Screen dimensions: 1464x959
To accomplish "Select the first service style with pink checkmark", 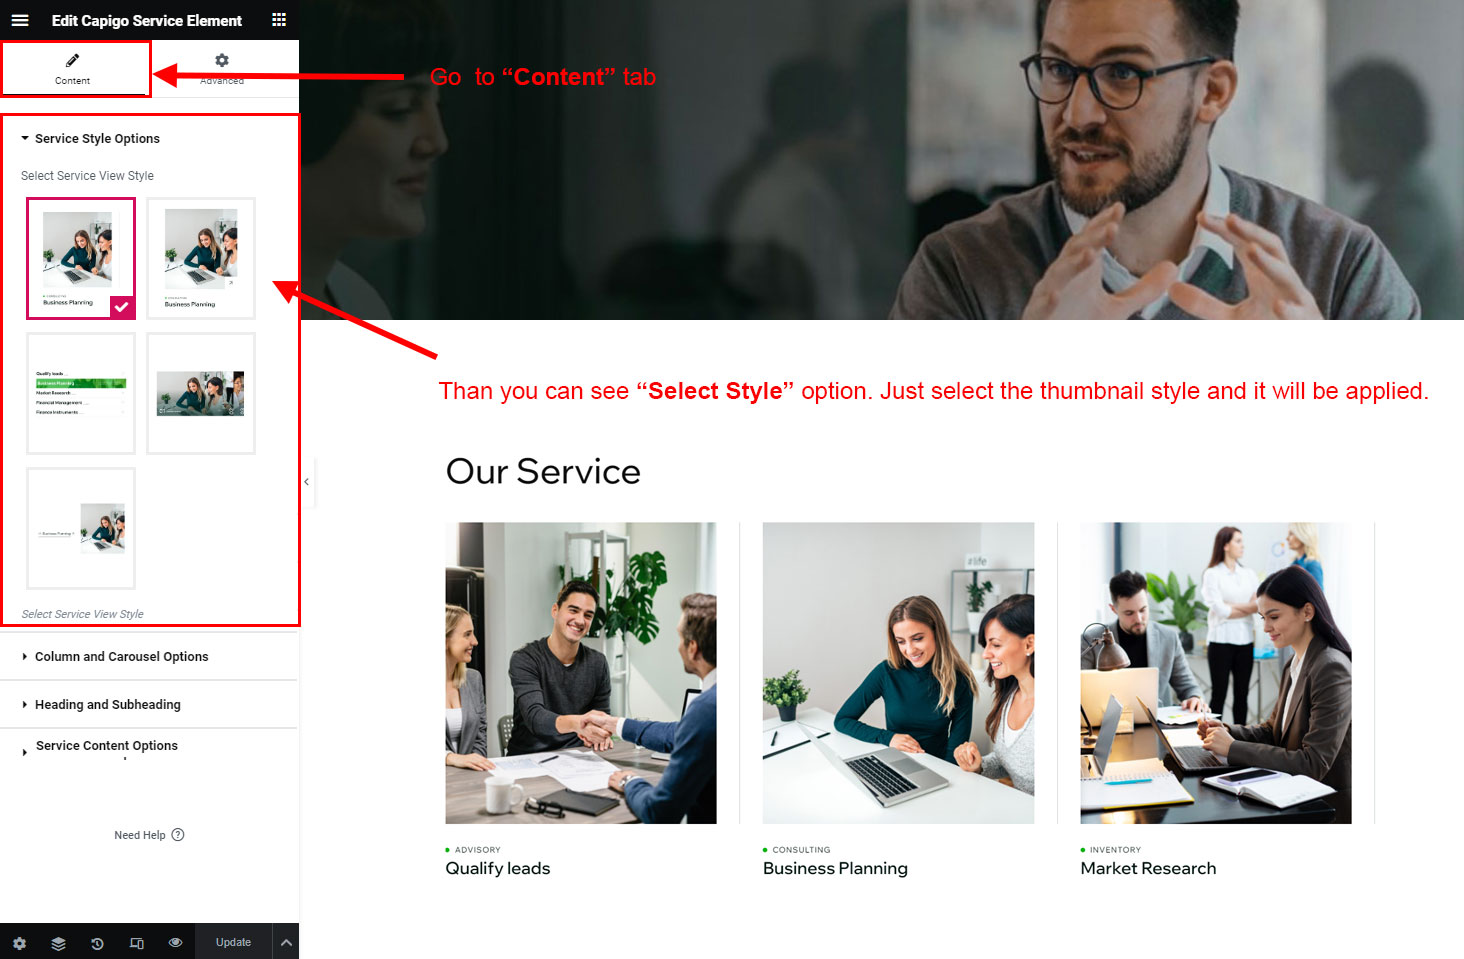I will 81,259.
